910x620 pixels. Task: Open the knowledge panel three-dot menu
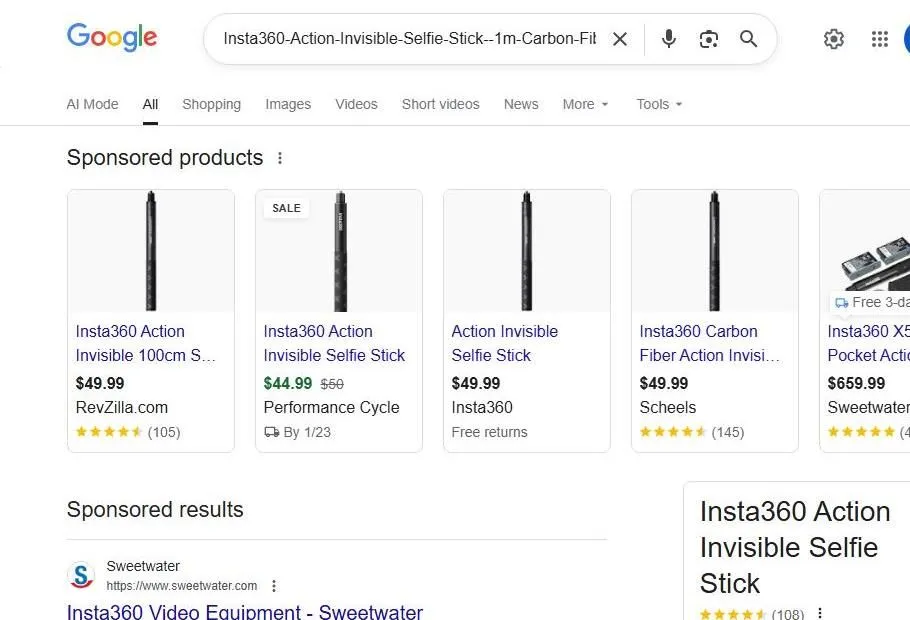[819, 611]
